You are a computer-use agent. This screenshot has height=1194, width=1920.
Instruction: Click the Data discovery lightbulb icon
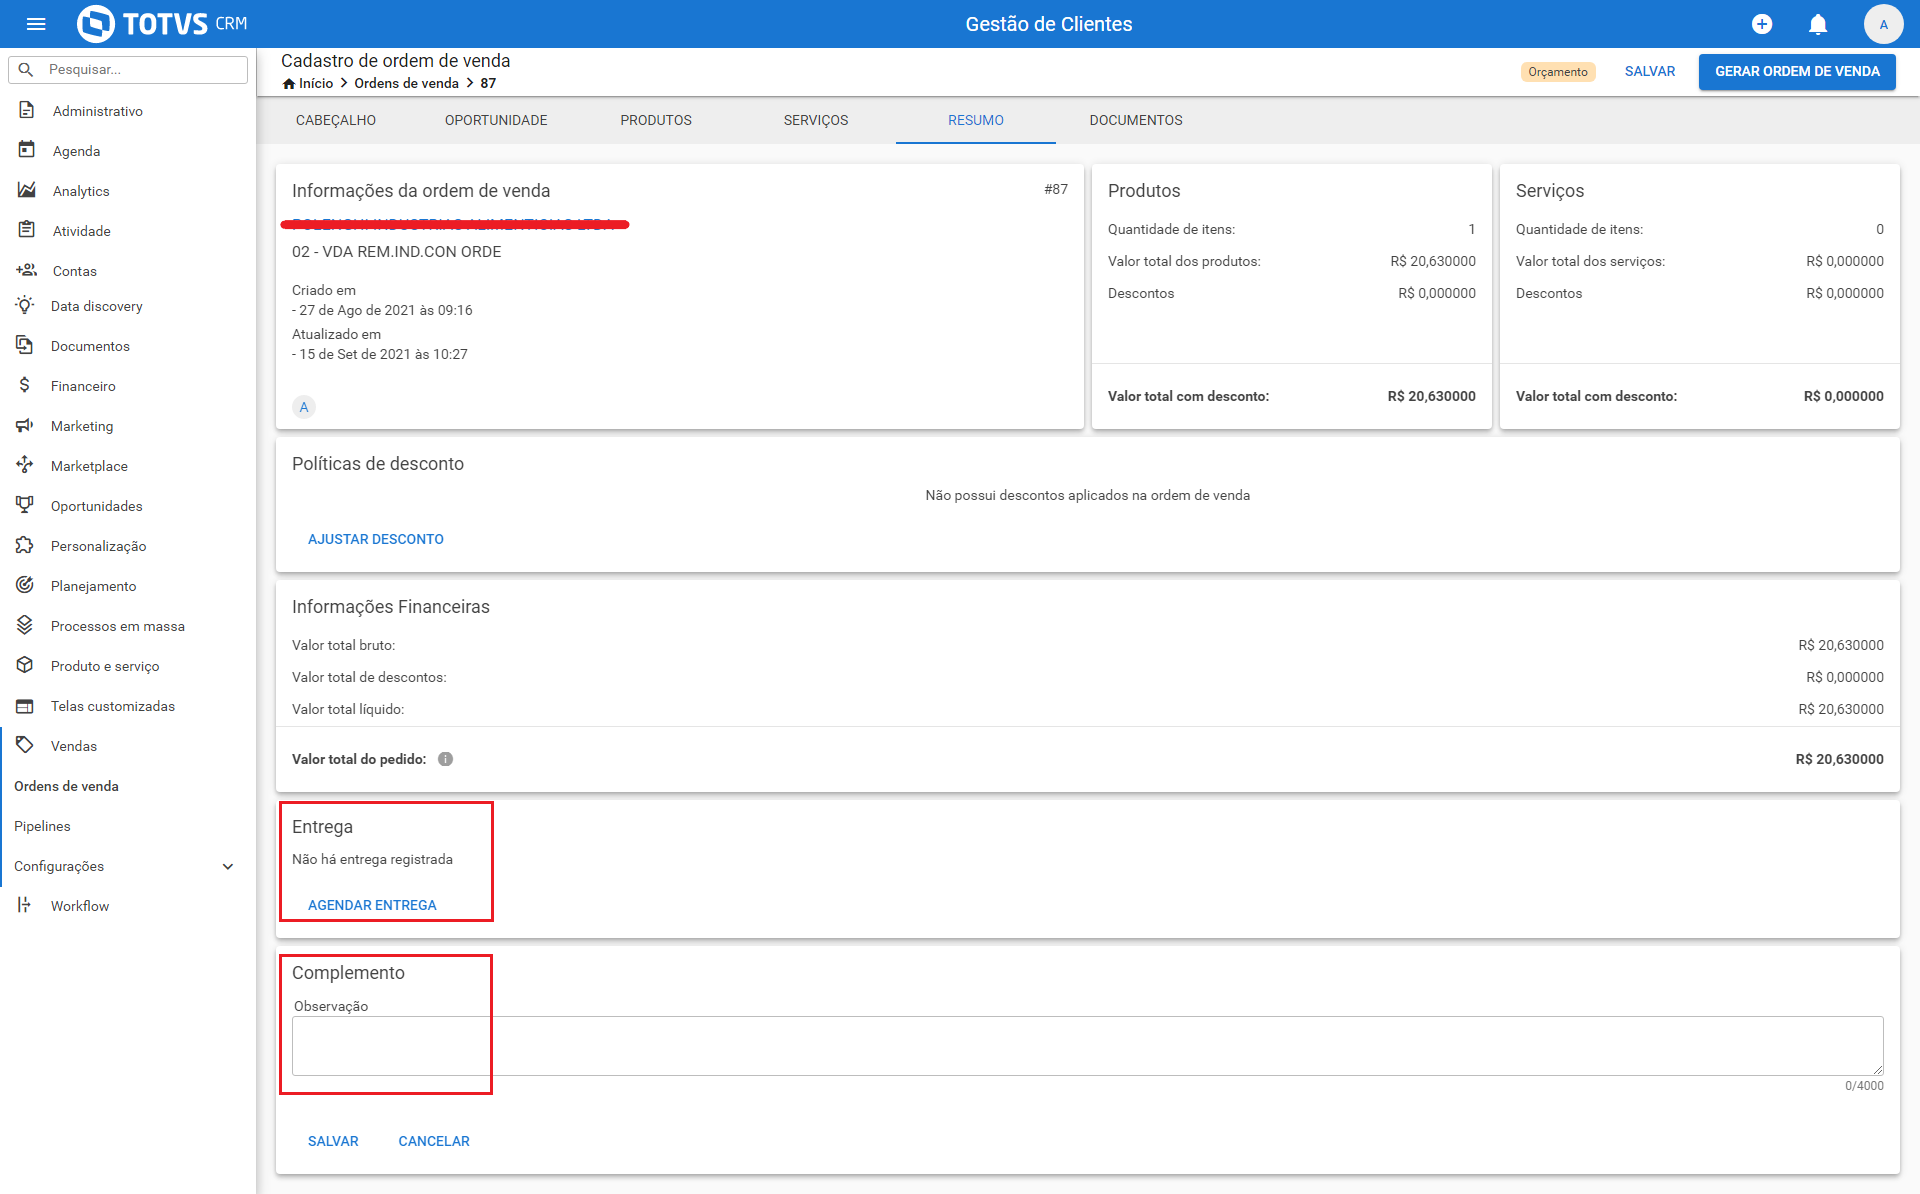pos(25,305)
